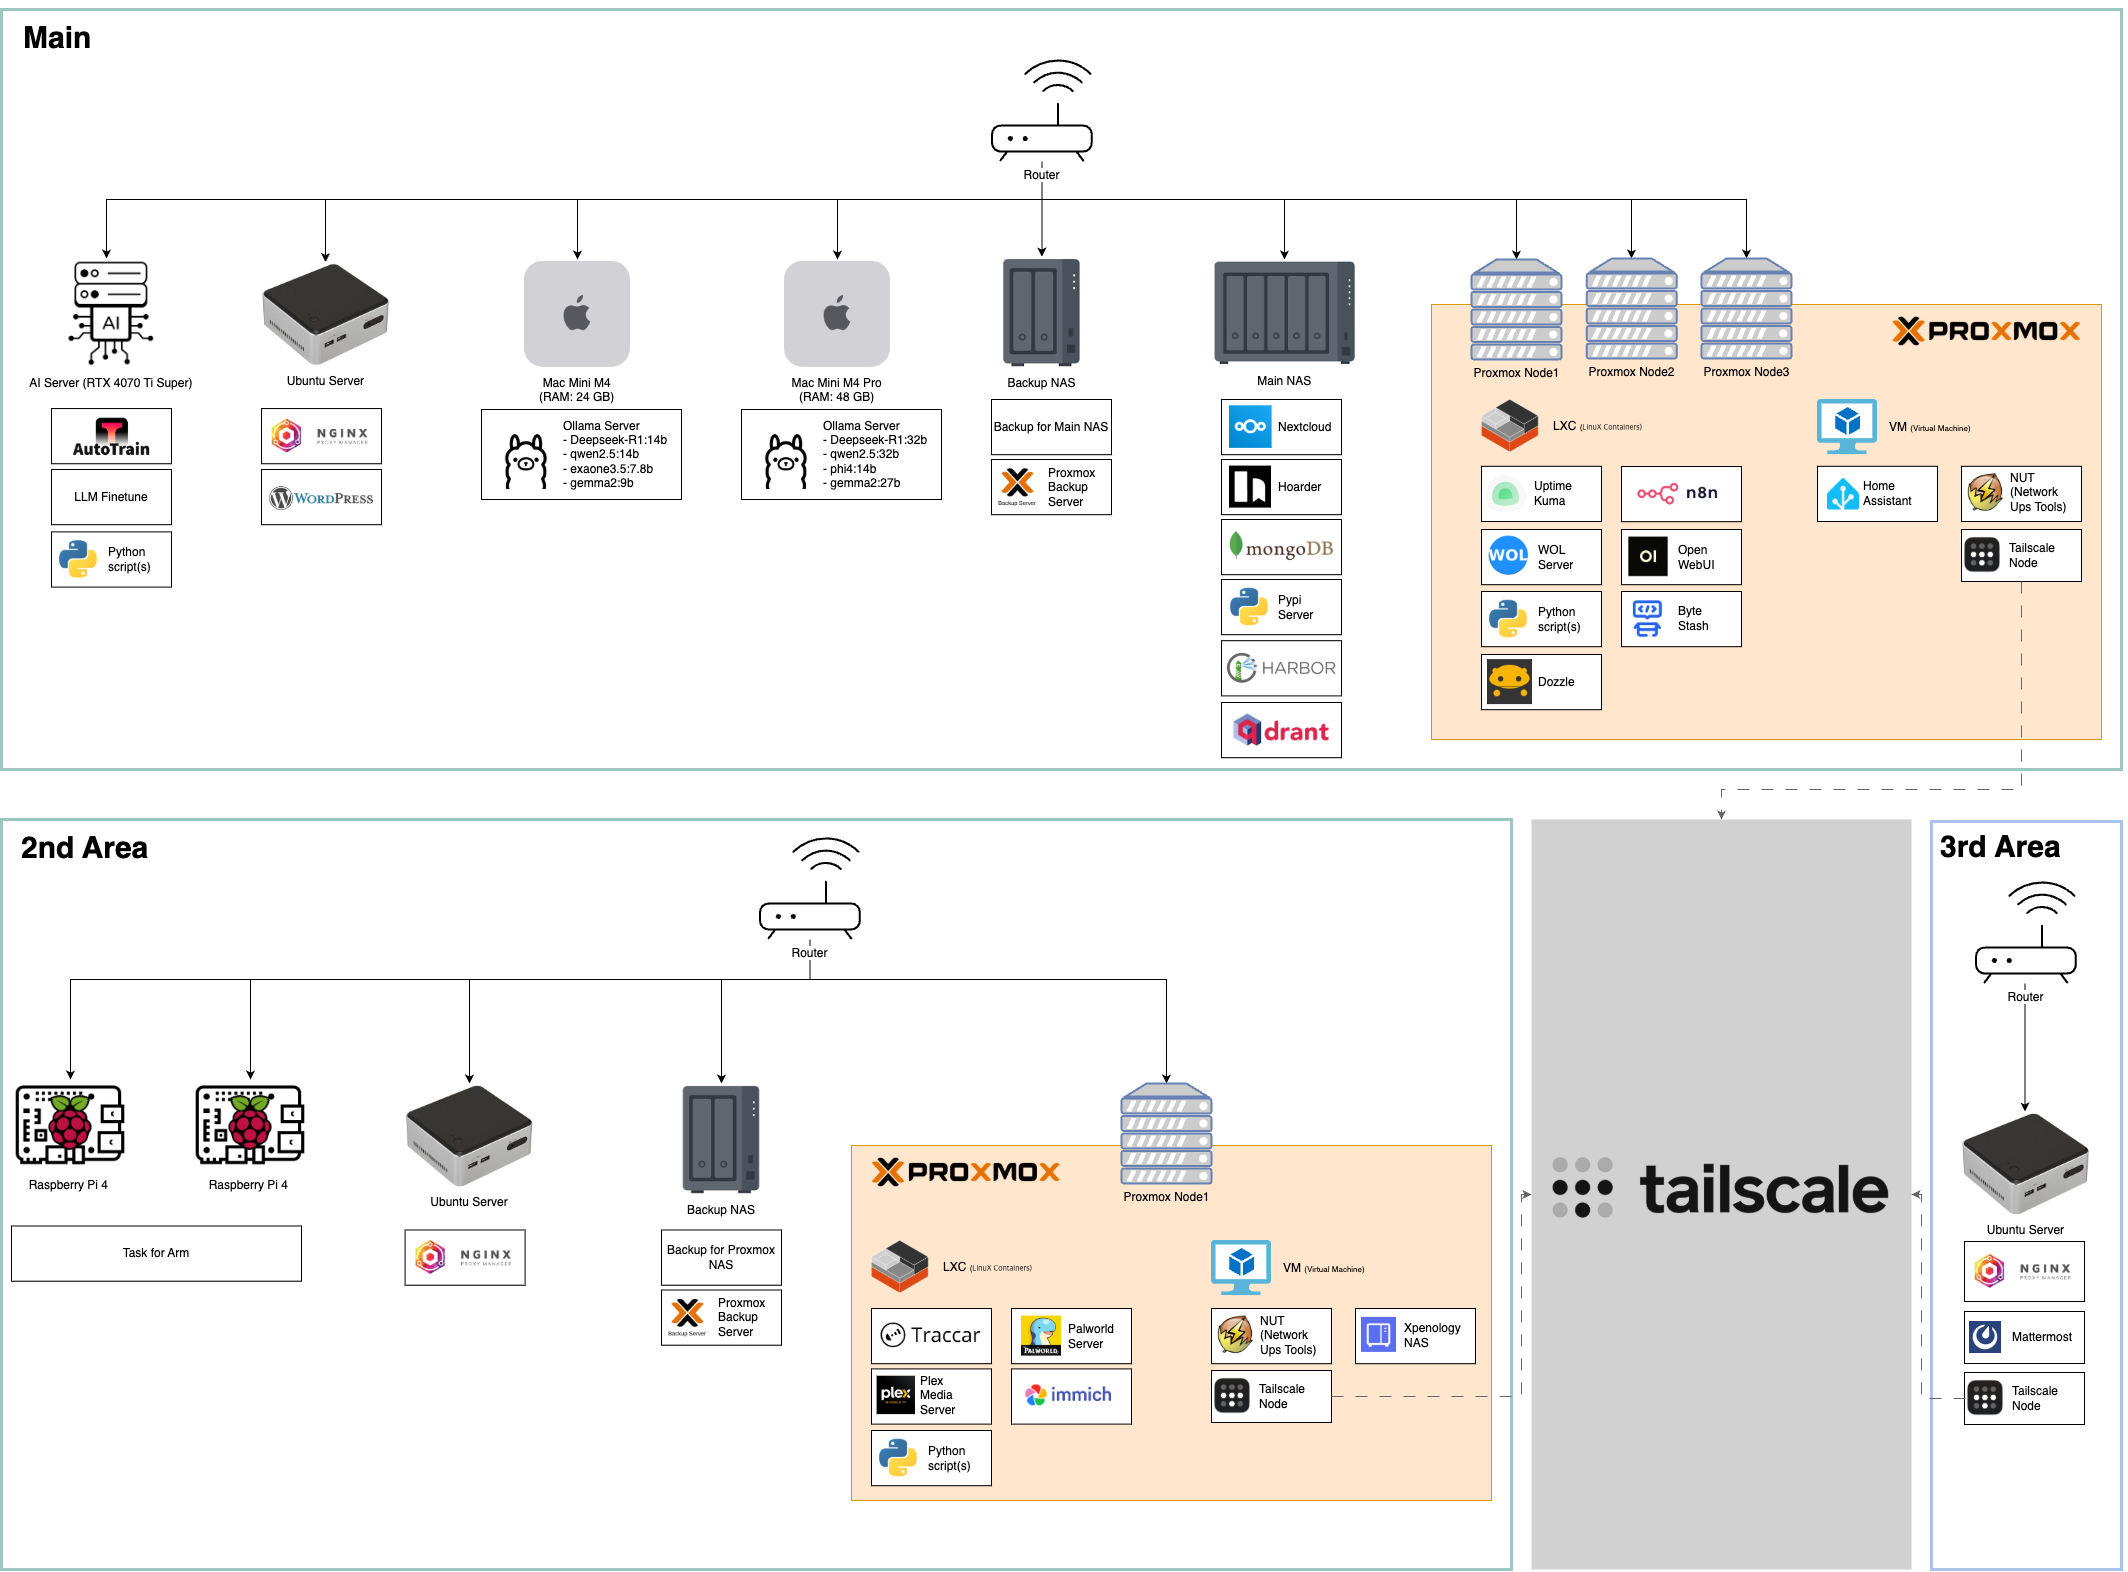Click the Proxmox Node2 server icon
The height and width of the screenshot is (1572, 2128).
coord(1631,310)
